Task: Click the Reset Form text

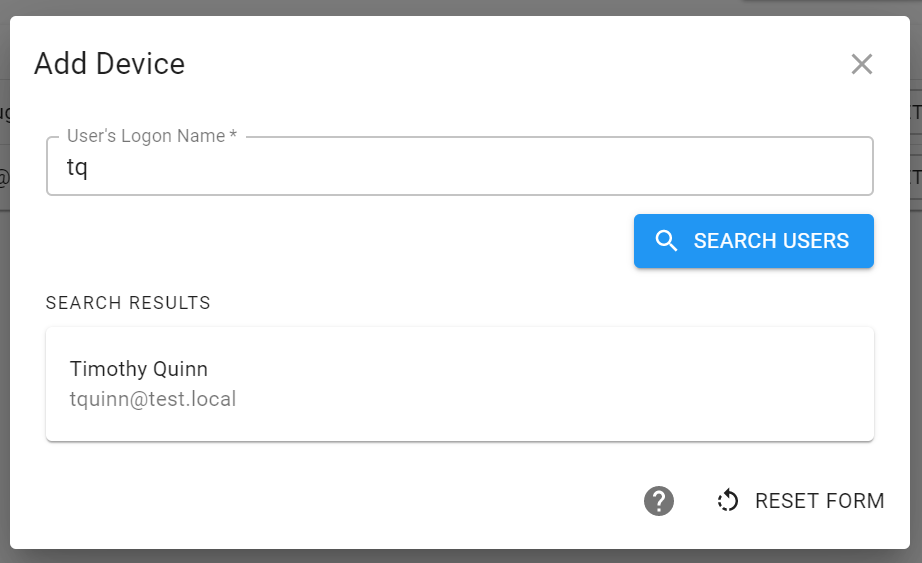Action: [x=819, y=501]
